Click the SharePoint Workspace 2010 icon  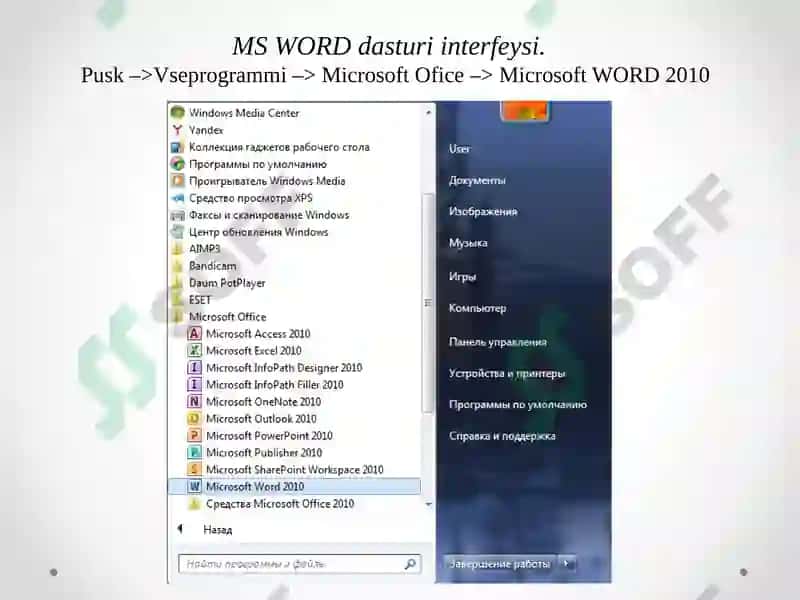(194, 469)
